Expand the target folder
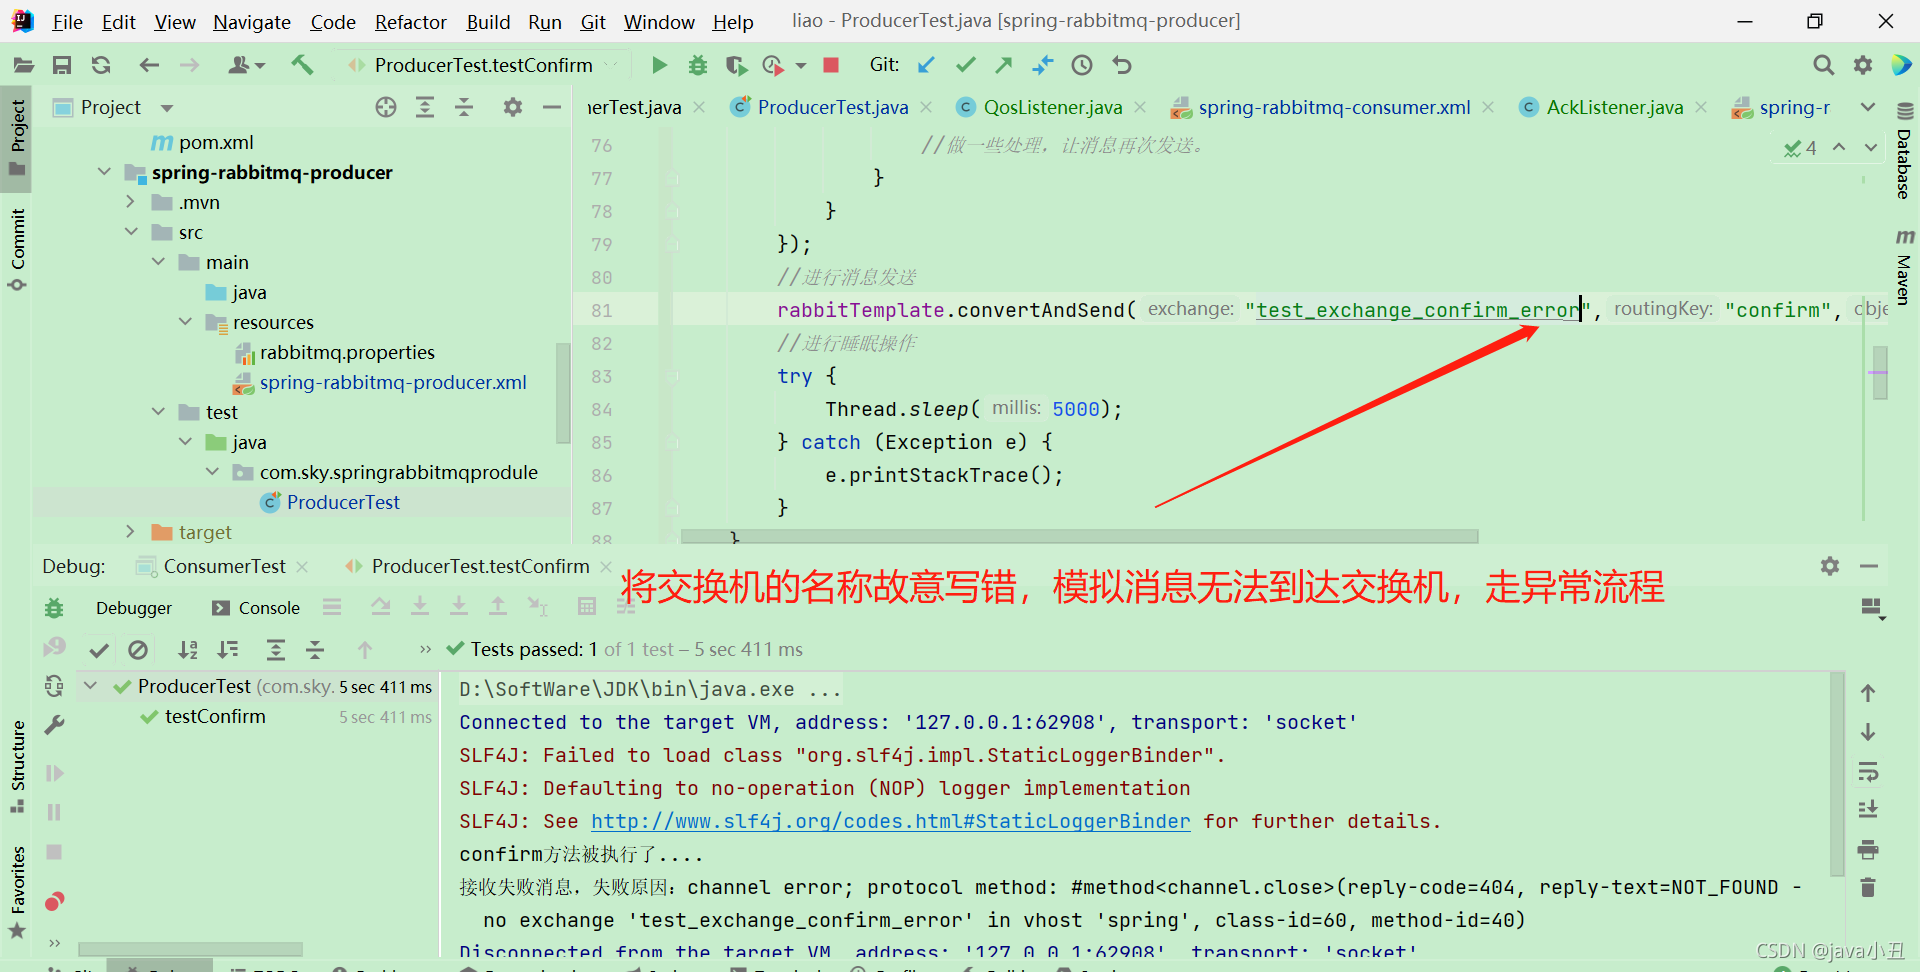Screen dimensions: 1920x972 click(130, 532)
